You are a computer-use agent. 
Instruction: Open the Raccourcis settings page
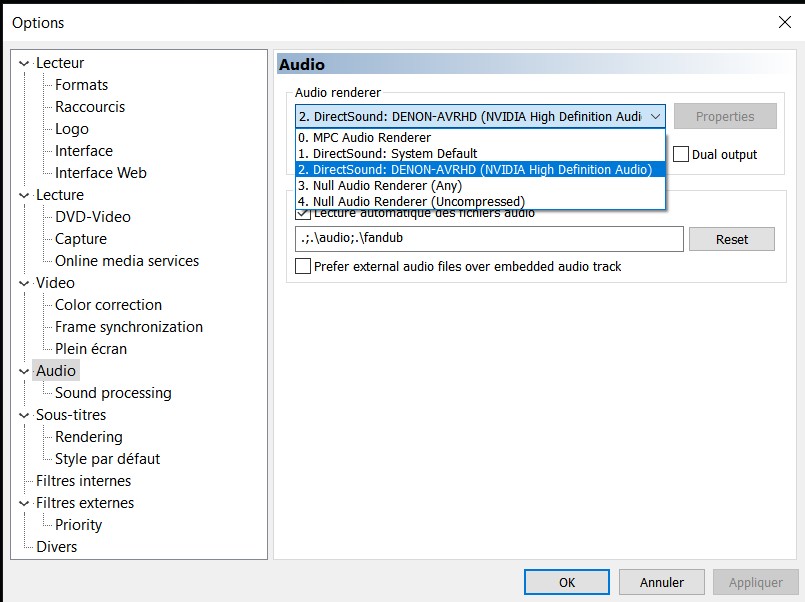90,107
